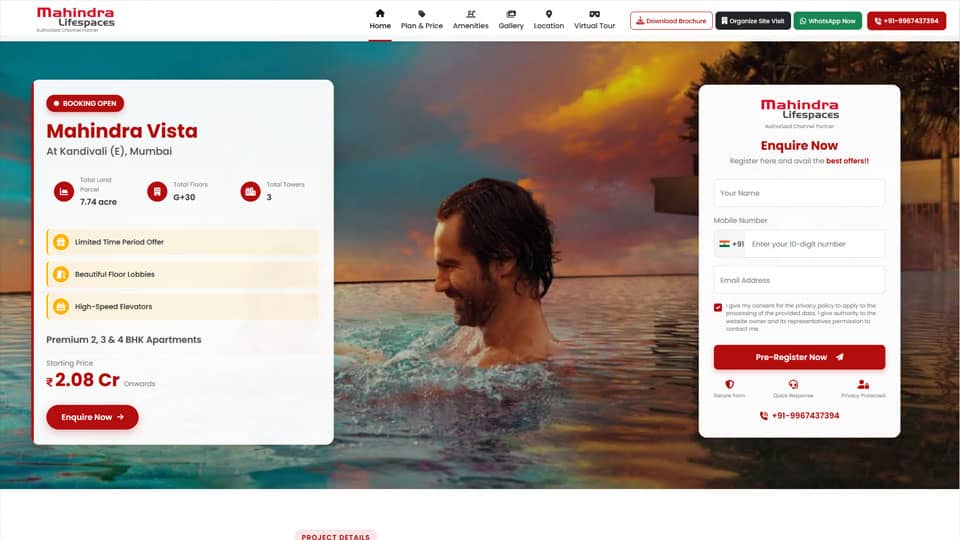Viewport: 960px width, 540px height.
Task: Click the gallery images icon
Action: pos(511,13)
